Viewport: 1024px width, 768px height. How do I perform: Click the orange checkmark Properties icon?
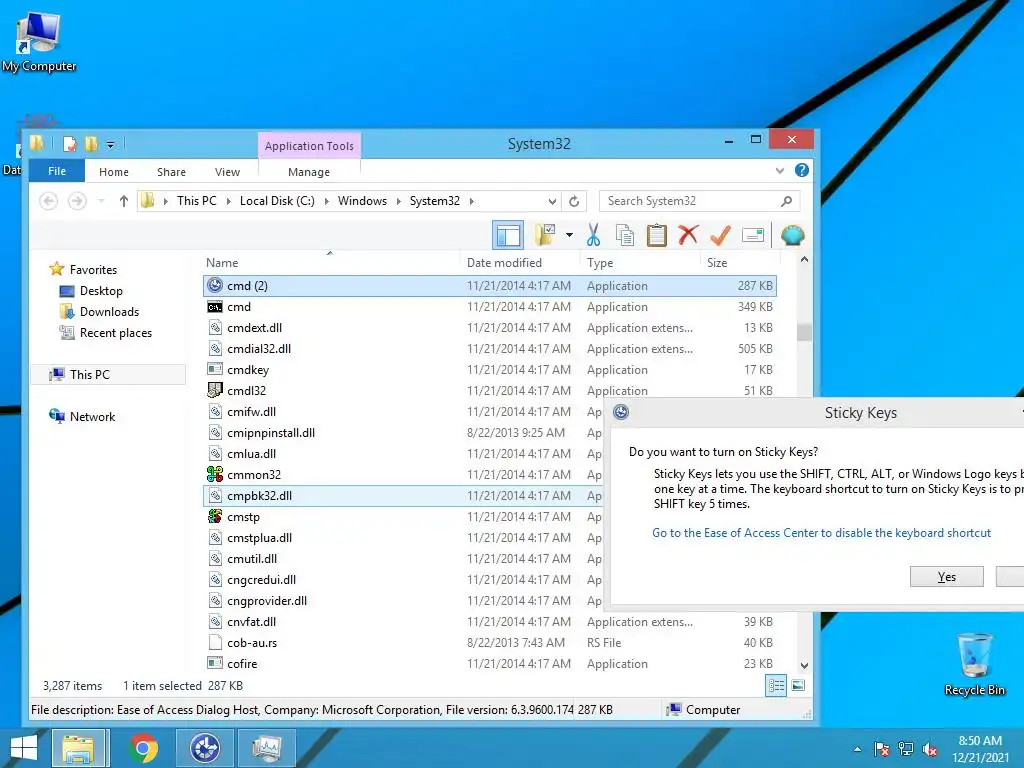pos(720,235)
